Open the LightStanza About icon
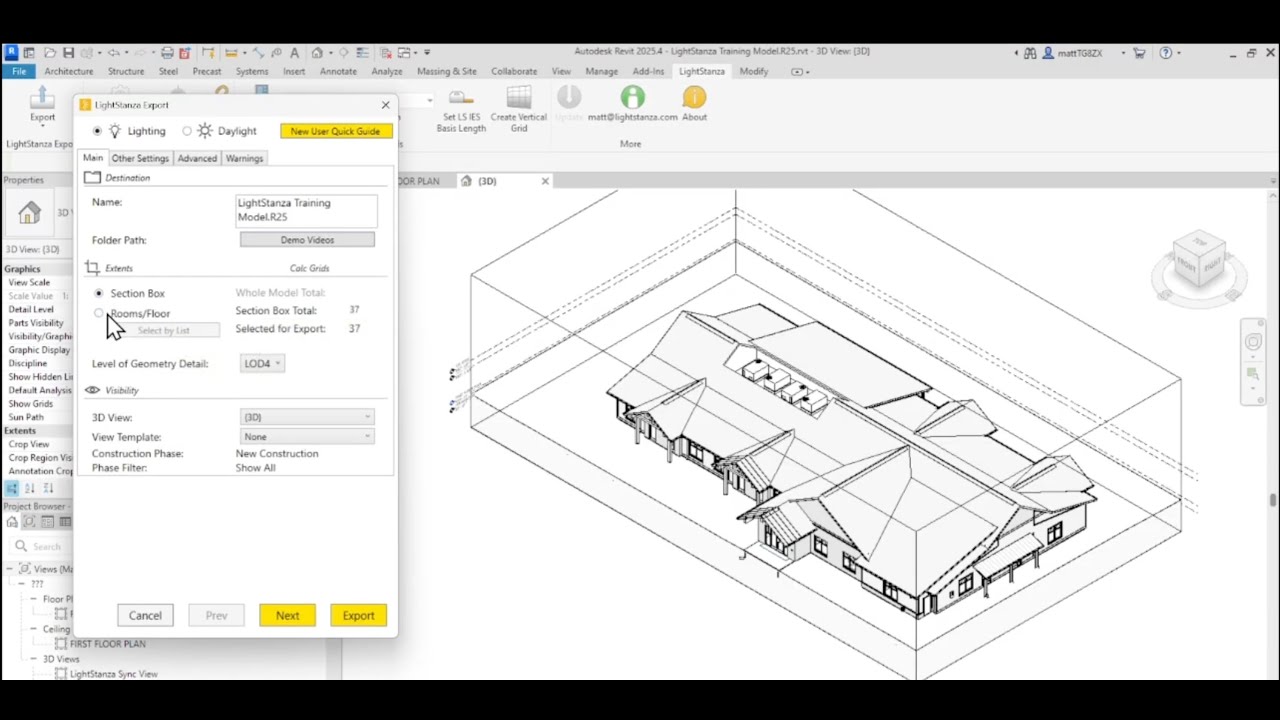 694,98
